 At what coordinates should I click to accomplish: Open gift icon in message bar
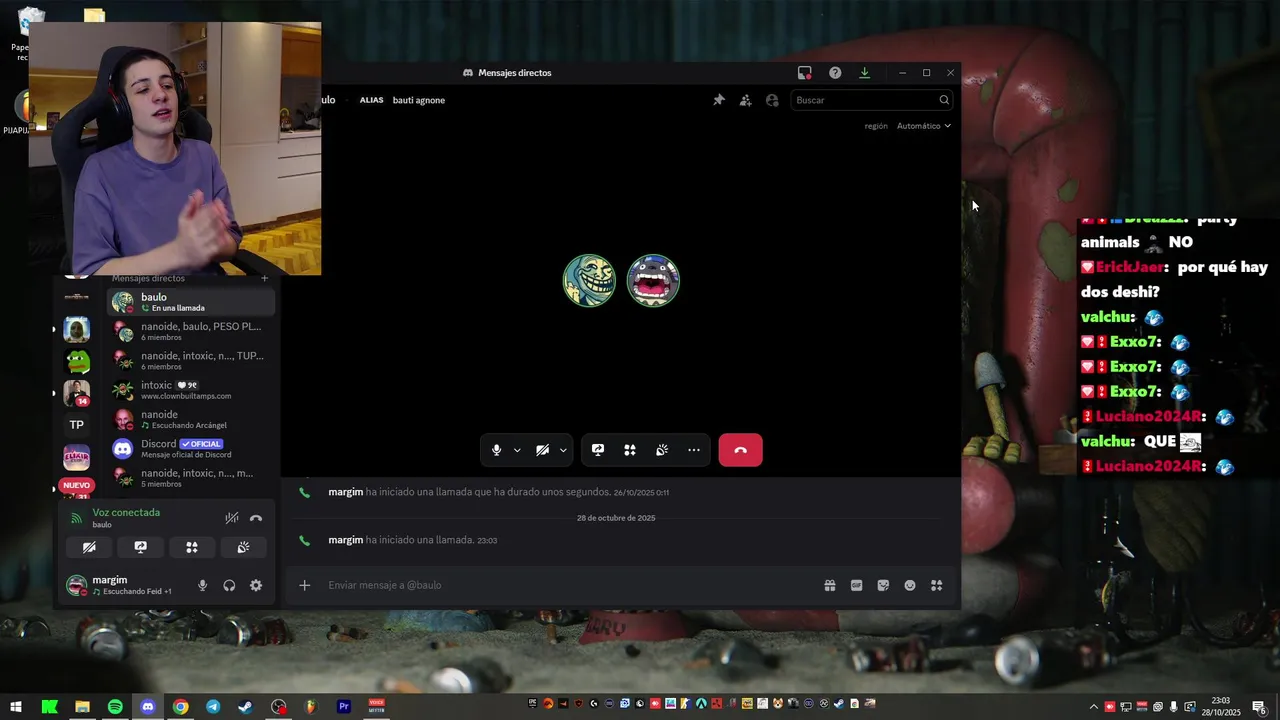point(830,585)
